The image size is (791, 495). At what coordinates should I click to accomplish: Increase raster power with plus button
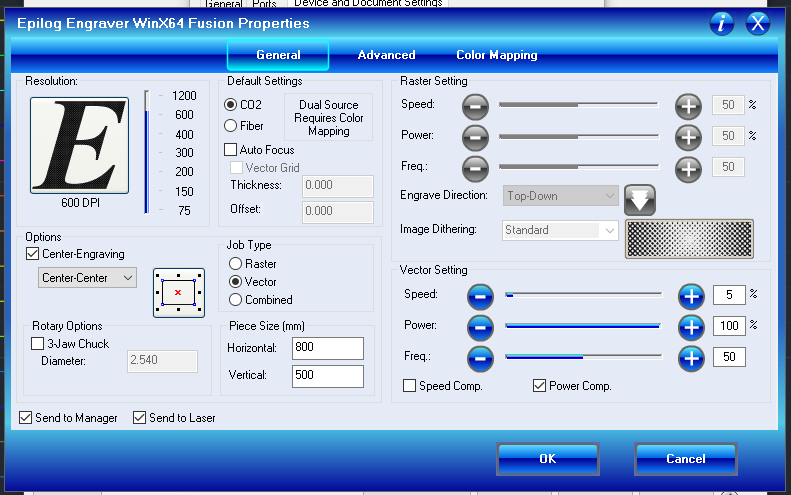pos(689,137)
